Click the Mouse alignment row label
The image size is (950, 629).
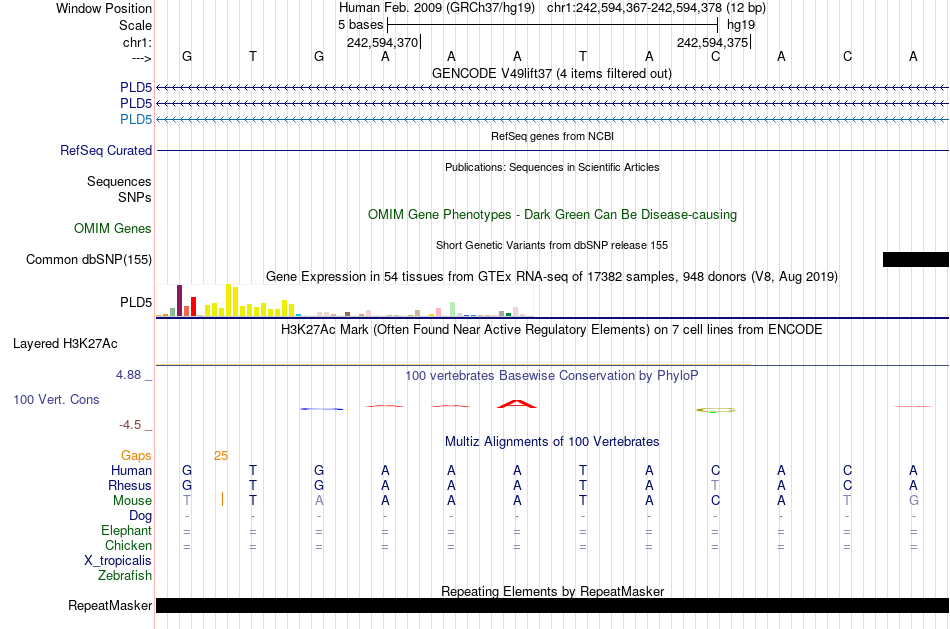click(132, 501)
